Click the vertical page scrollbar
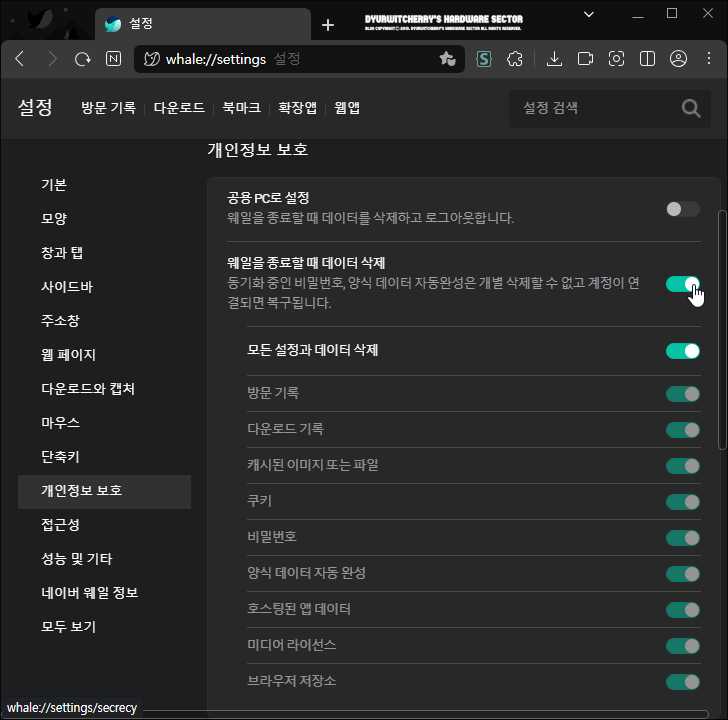728x720 pixels. point(722,330)
